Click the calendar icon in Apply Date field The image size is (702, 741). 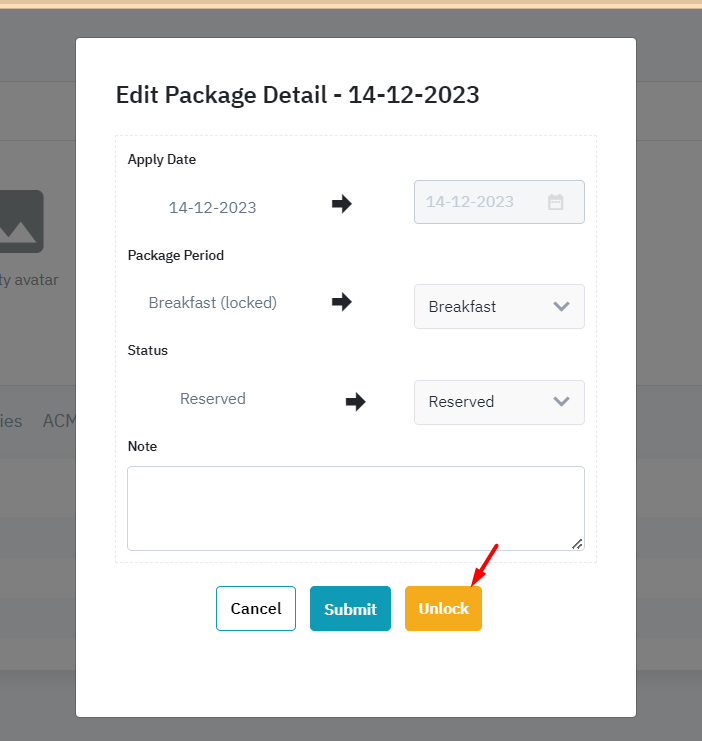click(x=556, y=202)
